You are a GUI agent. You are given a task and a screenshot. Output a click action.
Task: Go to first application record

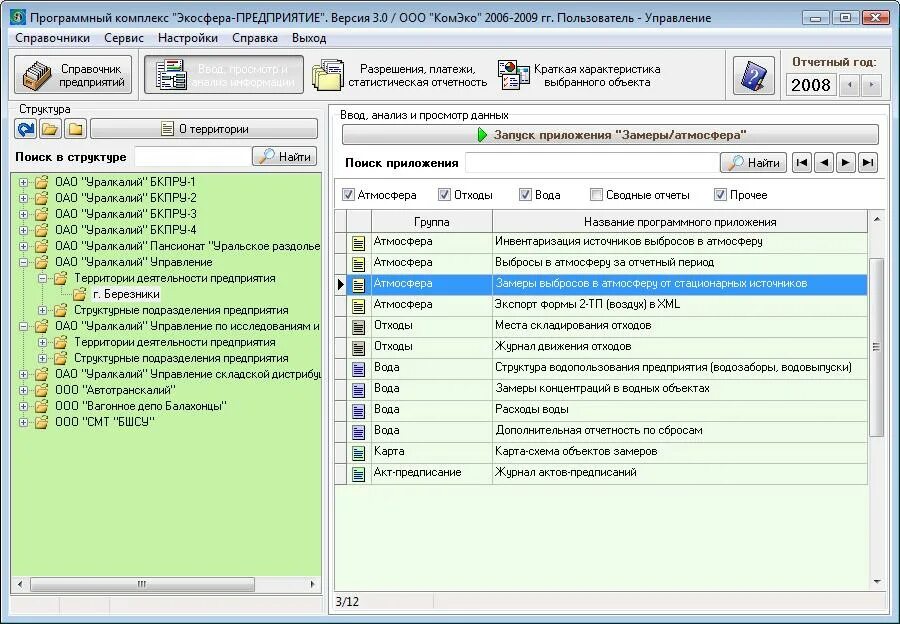[x=802, y=163]
